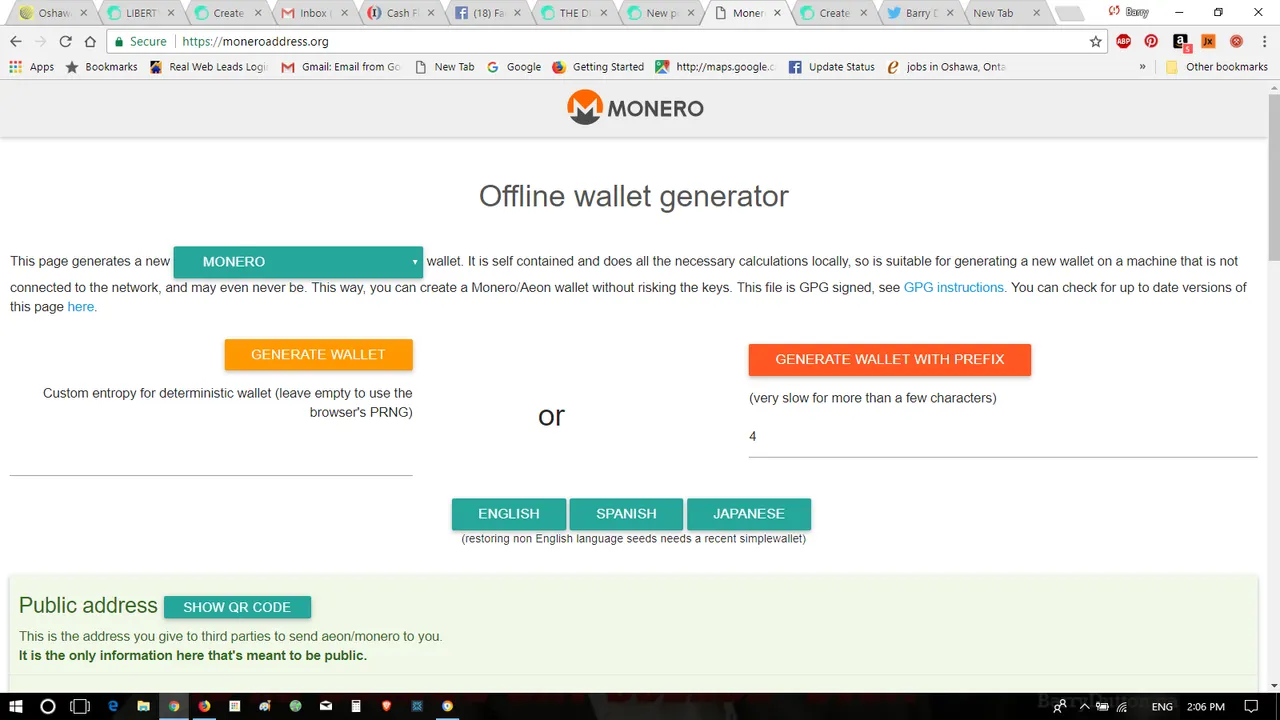Select ENGLISH seed language
The height and width of the screenshot is (720, 1280).
tap(509, 514)
